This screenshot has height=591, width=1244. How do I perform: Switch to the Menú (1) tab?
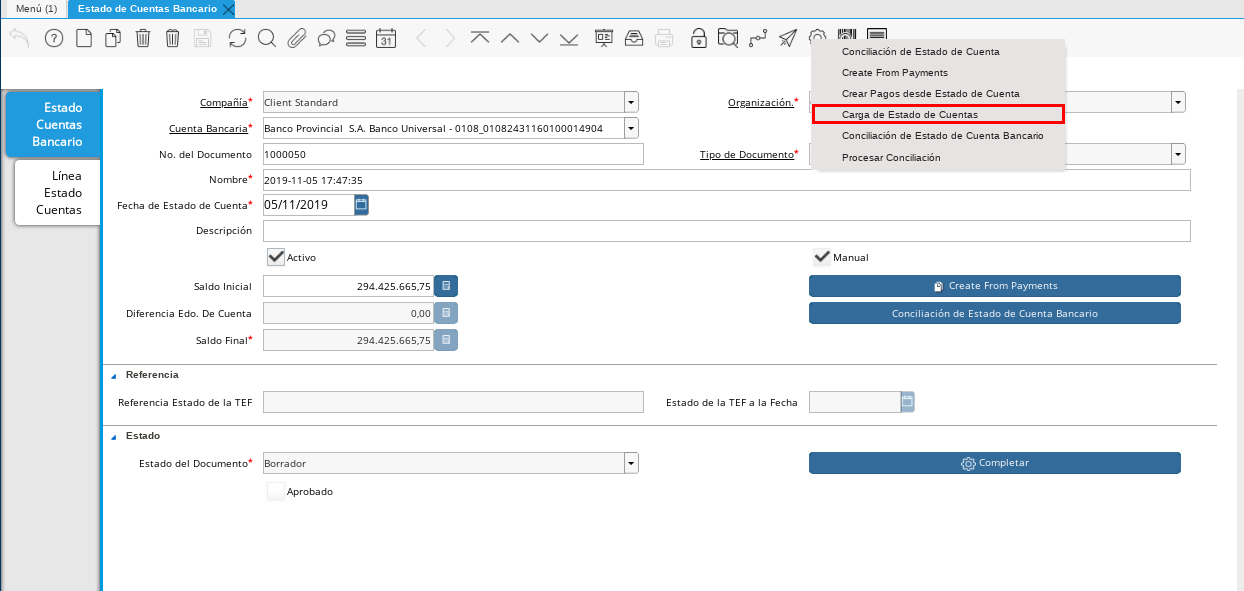tap(36, 8)
